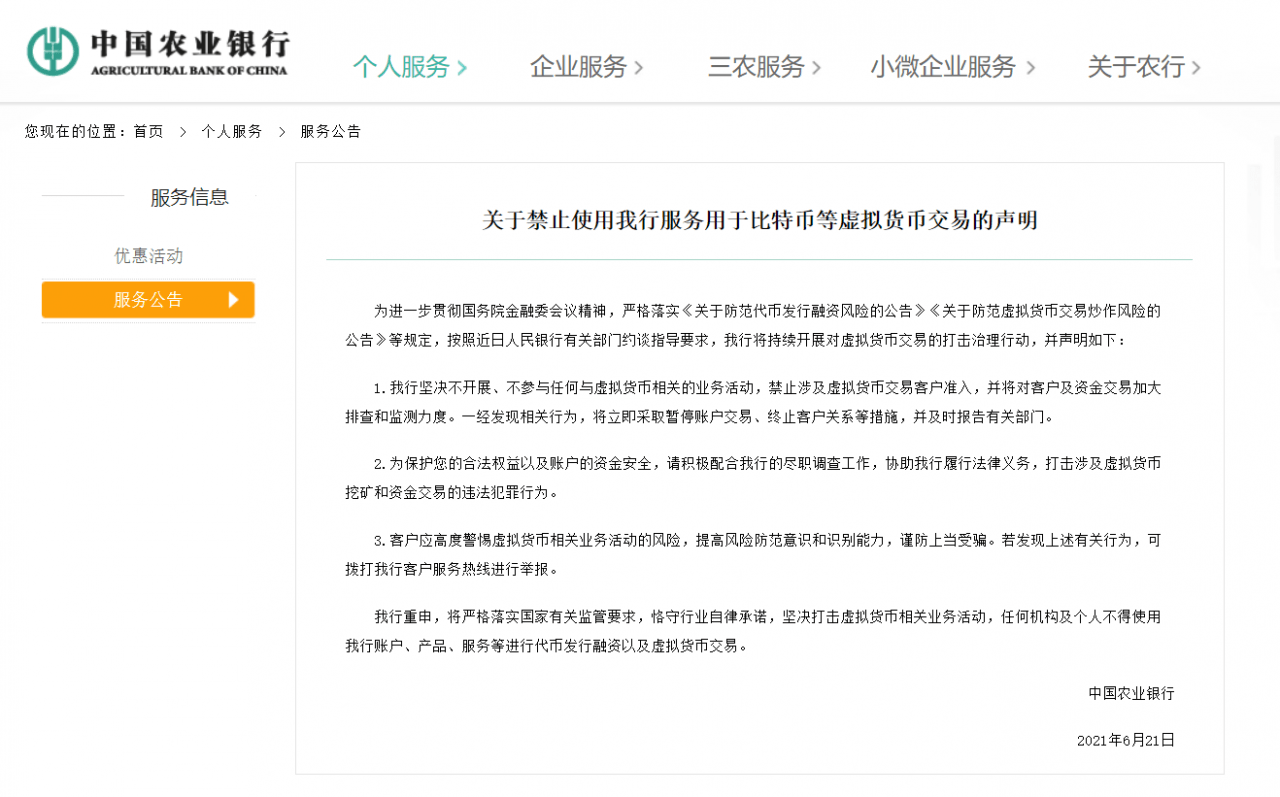Expand the 小微企业服务 navigation chevron

(1031, 67)
